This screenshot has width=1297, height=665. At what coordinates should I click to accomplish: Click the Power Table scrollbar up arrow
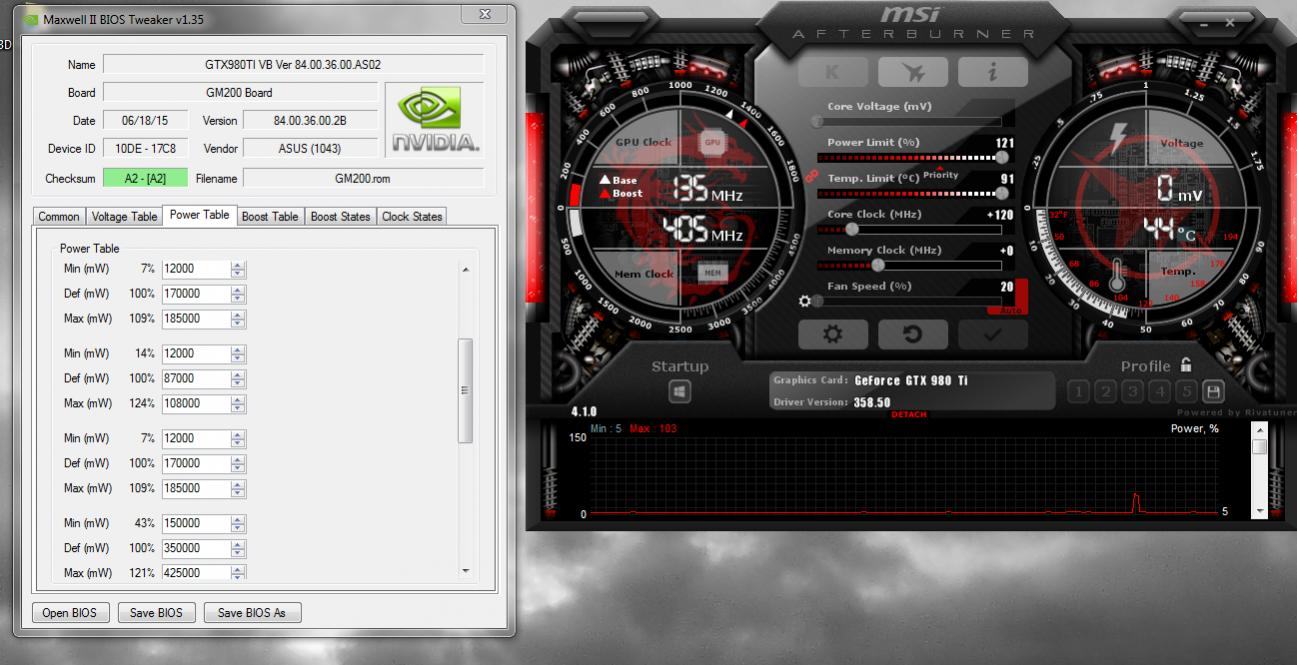(x=465, y=269)
